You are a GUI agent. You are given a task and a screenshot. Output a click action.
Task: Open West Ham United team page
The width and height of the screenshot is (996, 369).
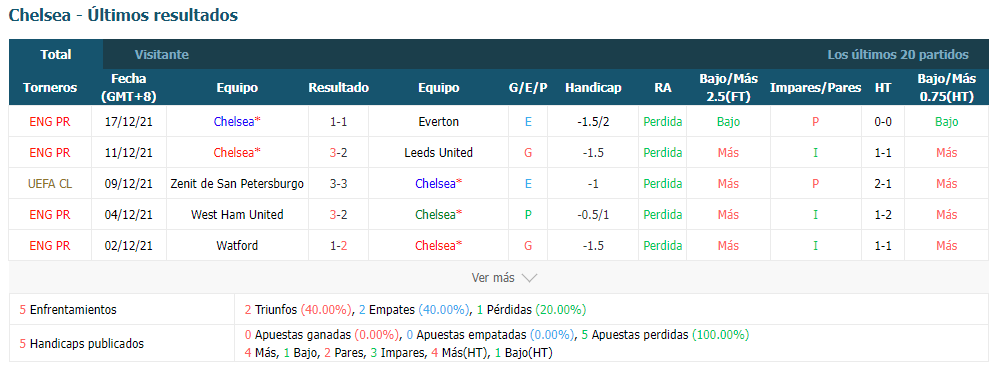[237, 215]
